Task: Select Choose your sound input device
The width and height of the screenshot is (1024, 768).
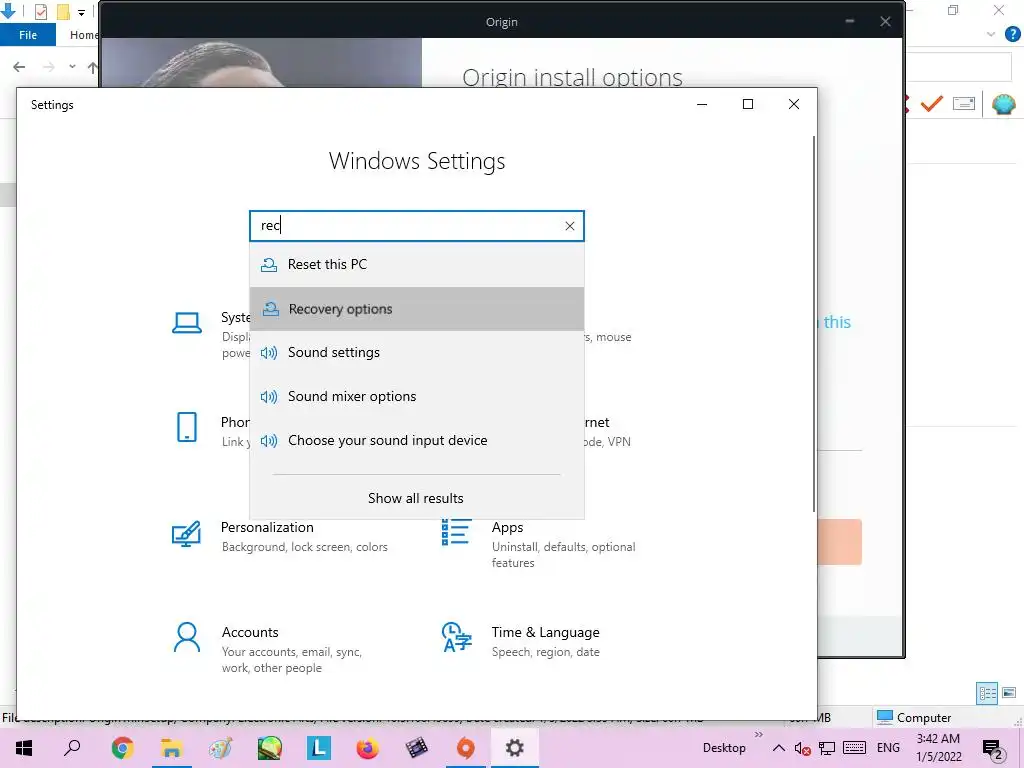Action: pos(417,440)
